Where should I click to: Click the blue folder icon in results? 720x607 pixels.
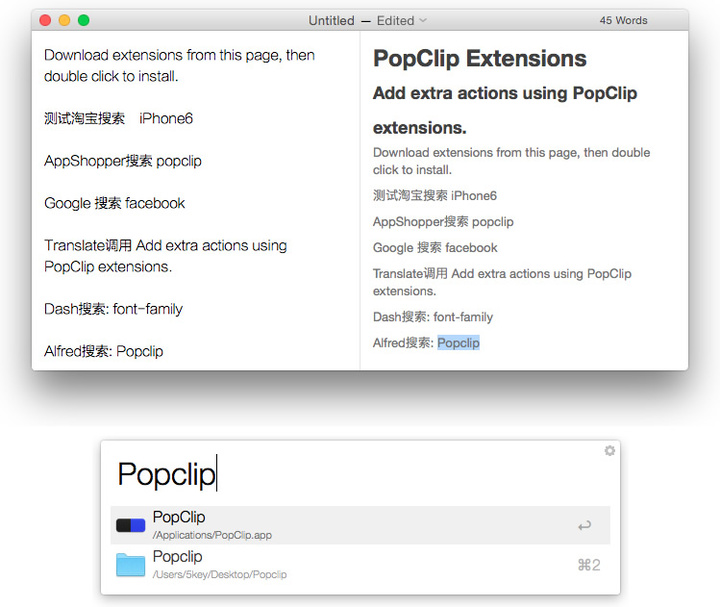click(x=131, y=565)
